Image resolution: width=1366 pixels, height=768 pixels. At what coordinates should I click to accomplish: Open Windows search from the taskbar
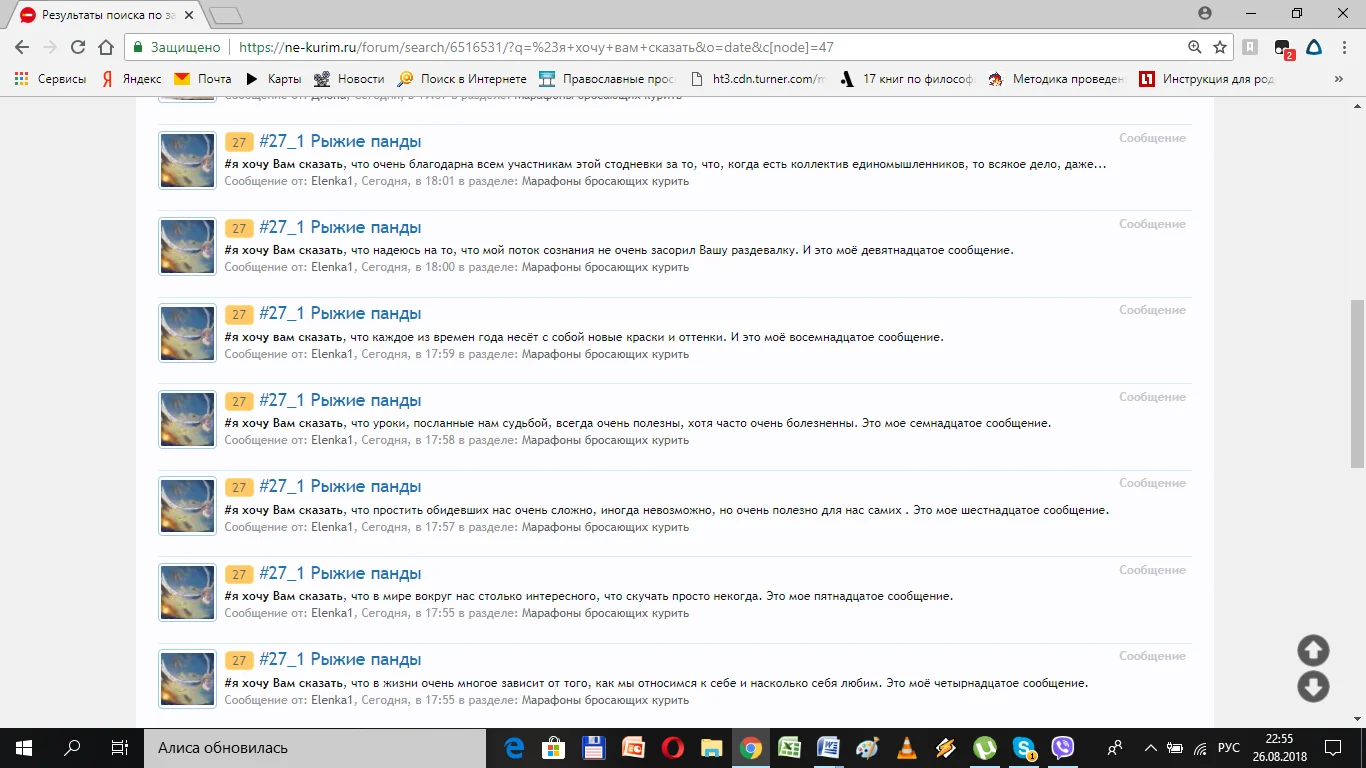click(x=72, y=748)
